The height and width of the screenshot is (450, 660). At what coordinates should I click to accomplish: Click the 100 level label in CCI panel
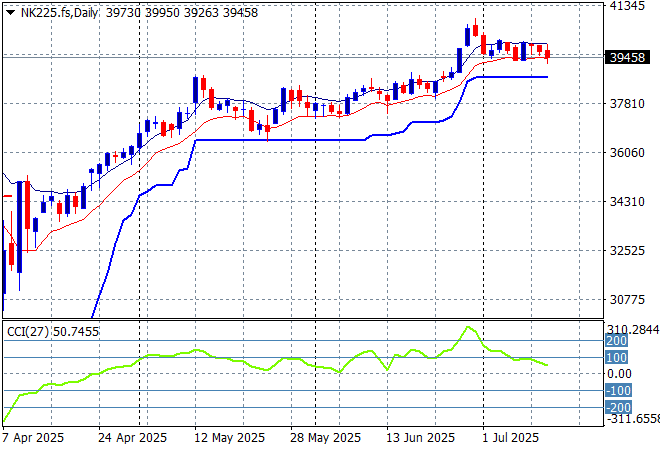617,357
